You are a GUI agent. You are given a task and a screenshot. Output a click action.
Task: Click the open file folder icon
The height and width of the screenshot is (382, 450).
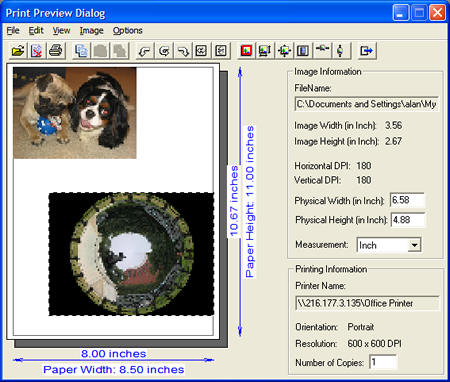[18, 51]
